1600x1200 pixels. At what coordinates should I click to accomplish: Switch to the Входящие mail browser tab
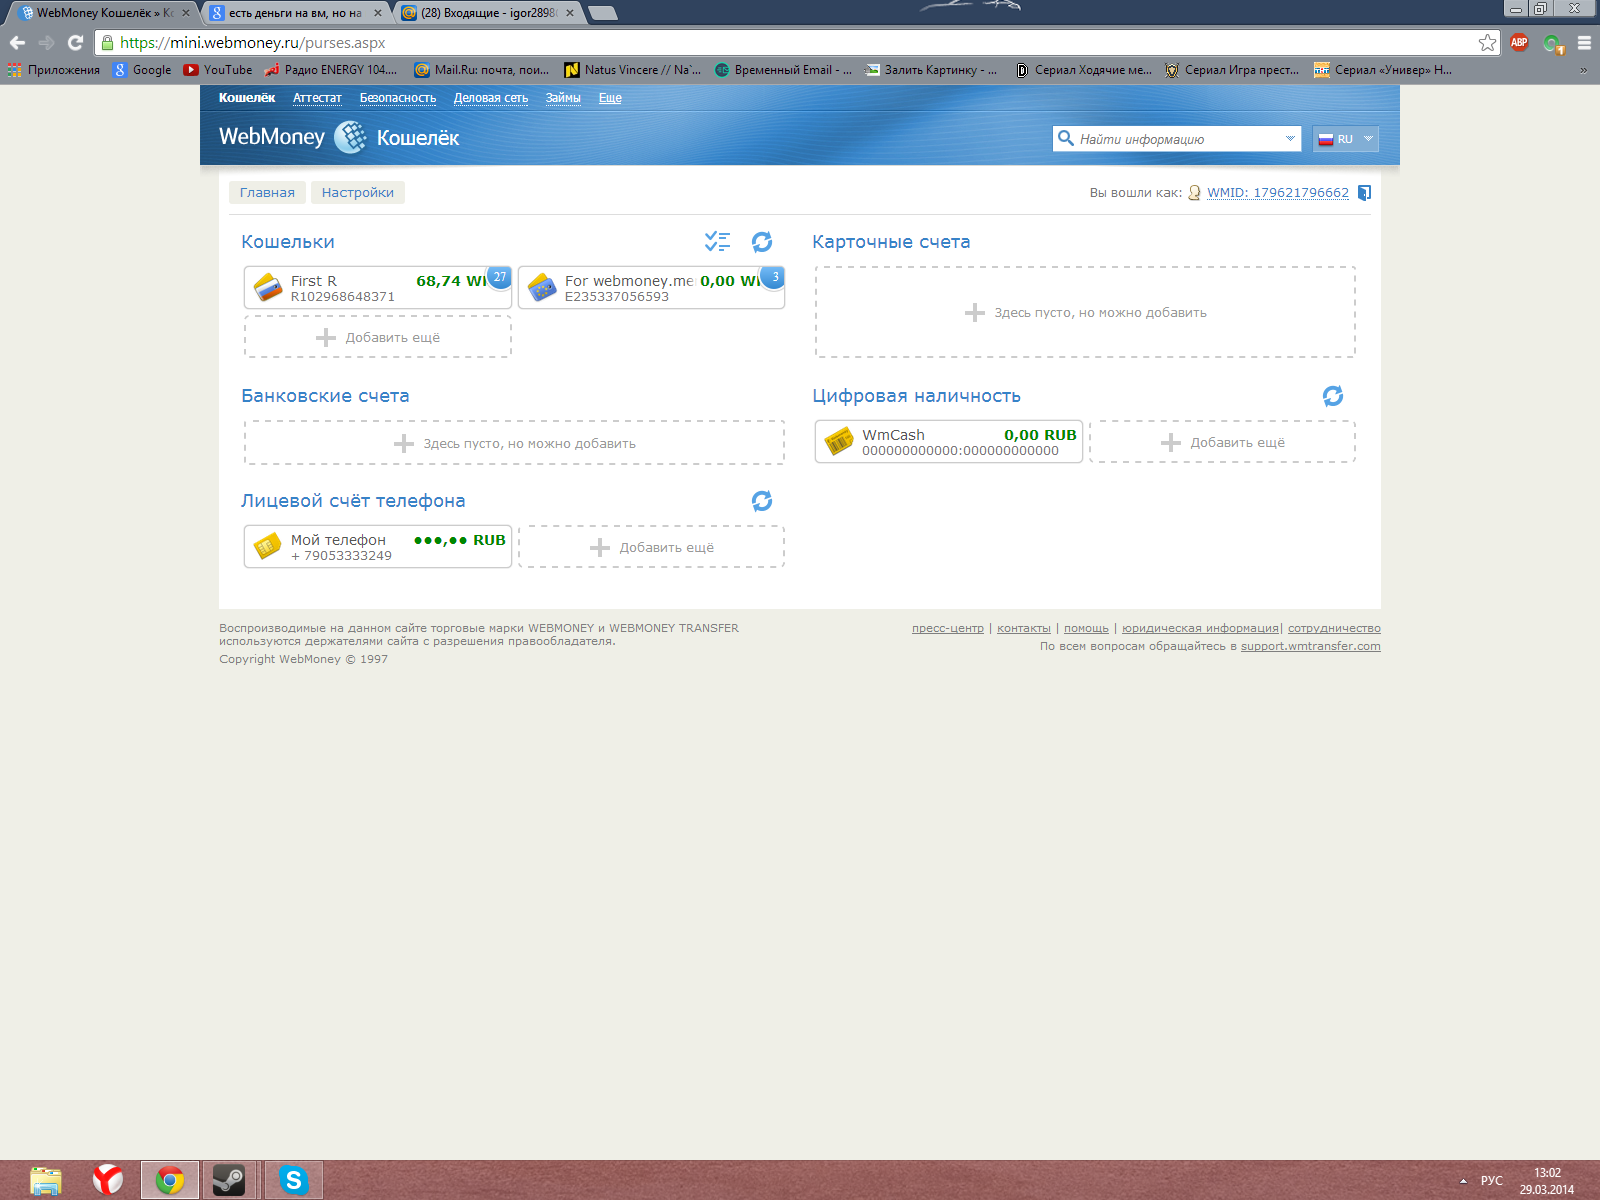pyautogui.click(x=489, y=13)
